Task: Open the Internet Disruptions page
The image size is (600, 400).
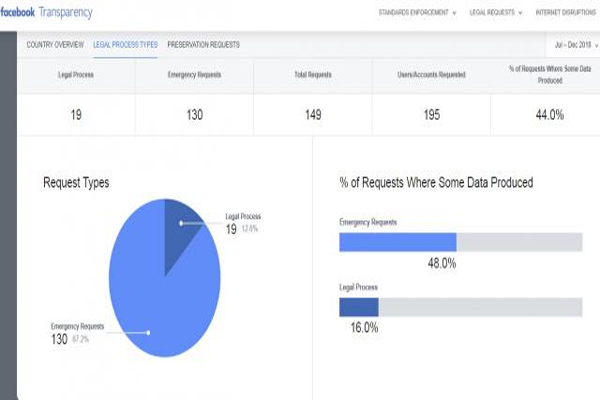Action: coord(566,13)
